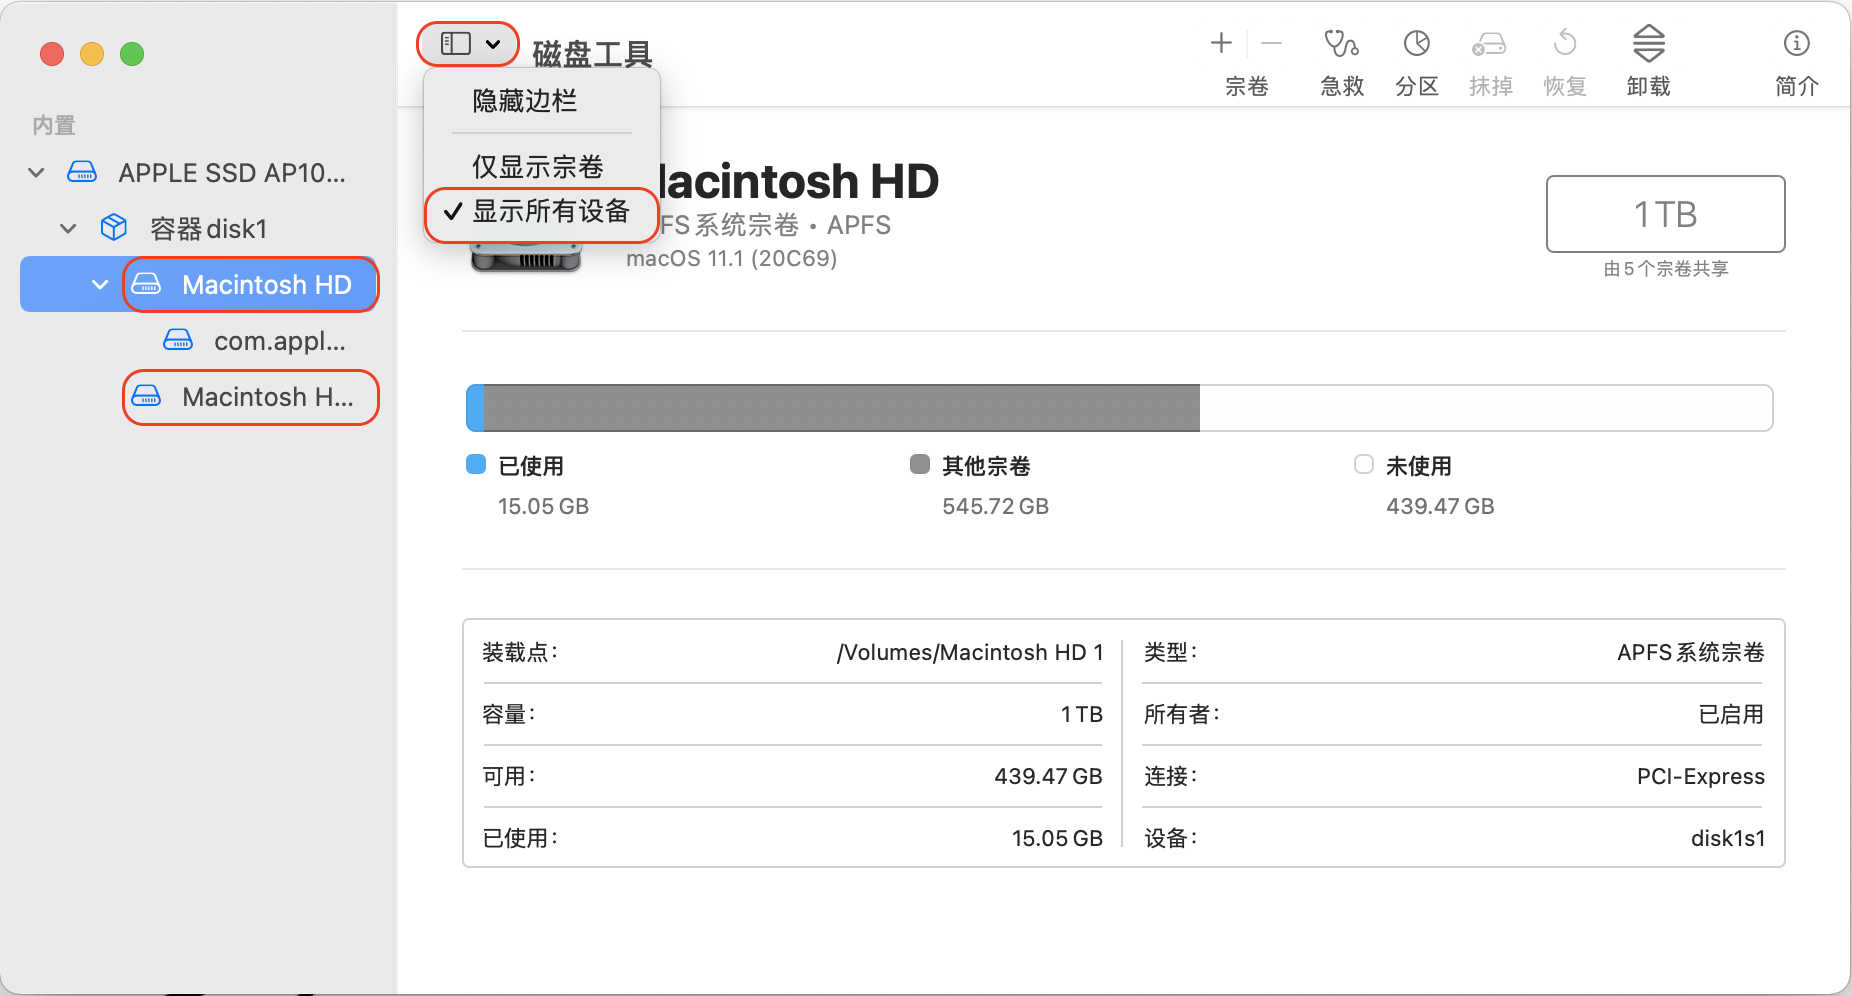Open the Partition (分区) tool

click(x=1416, y=45)
